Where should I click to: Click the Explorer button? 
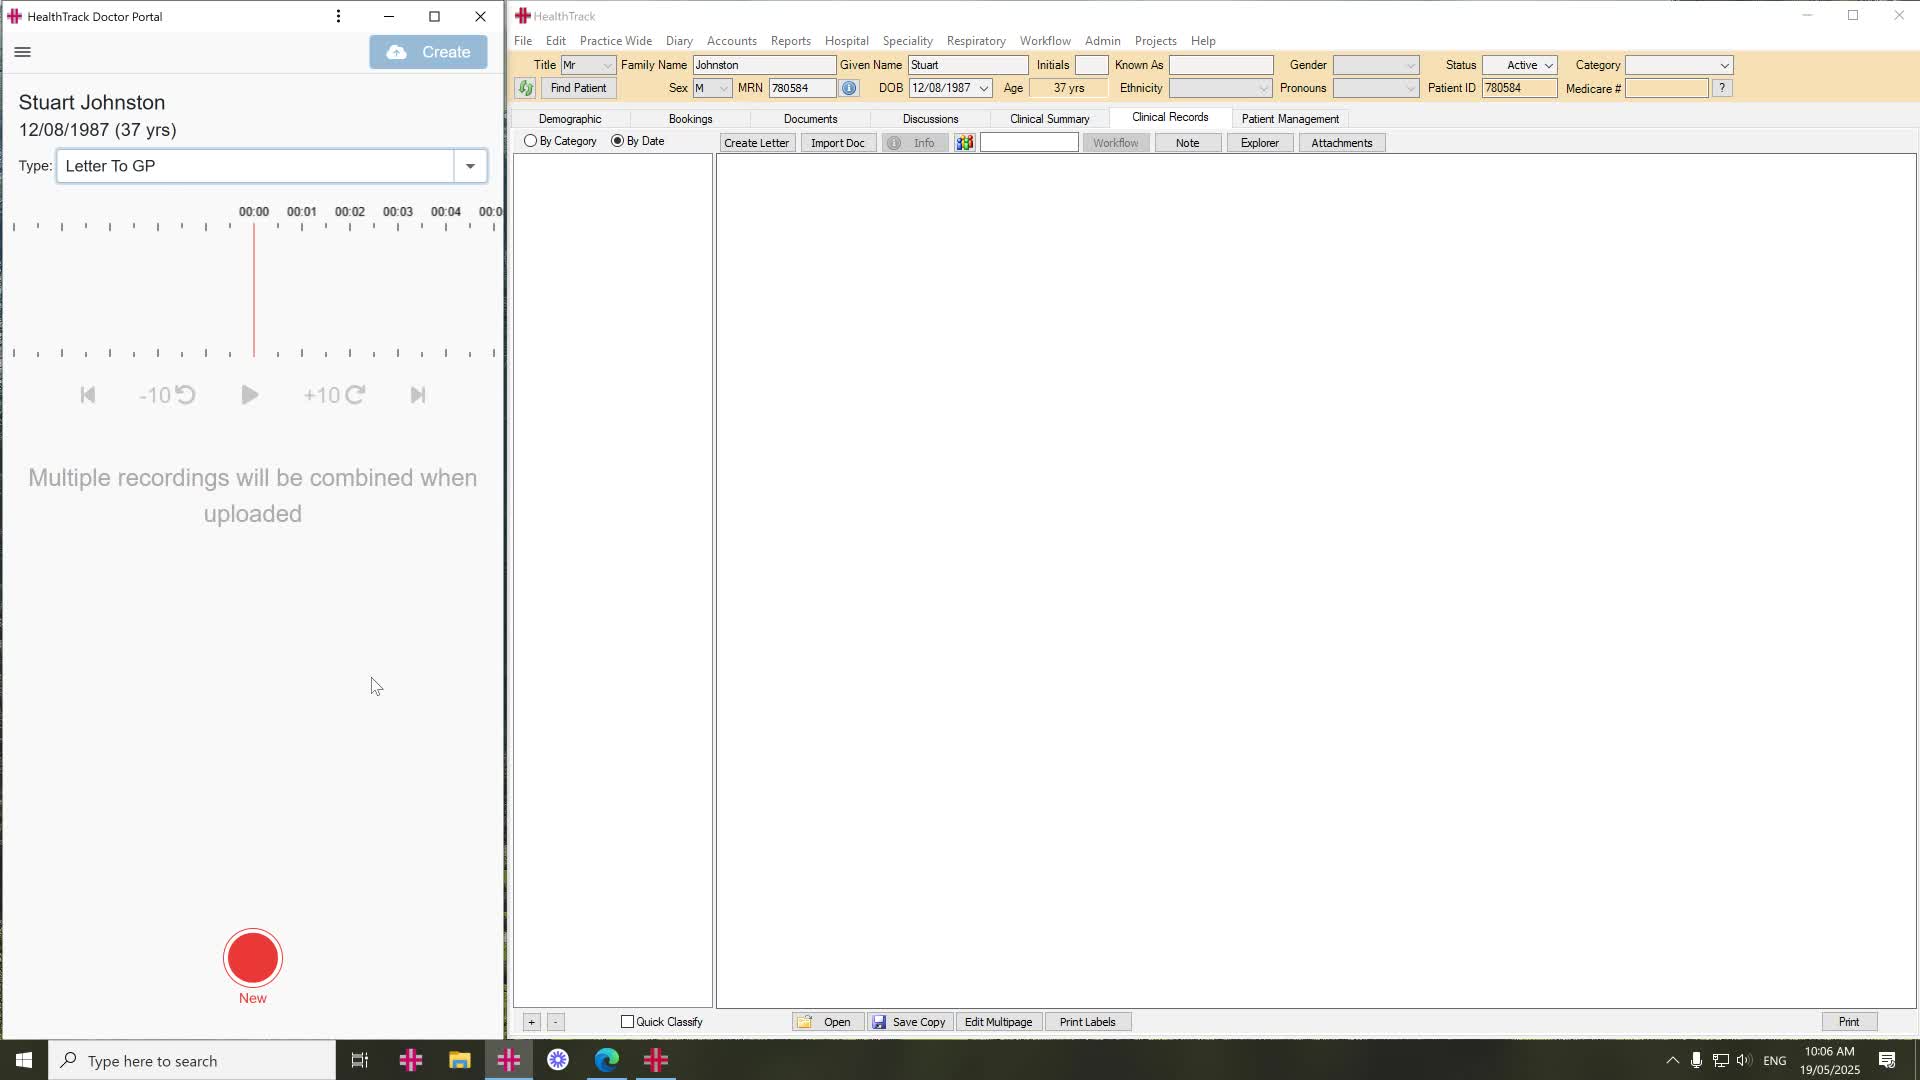(1260, 143)
